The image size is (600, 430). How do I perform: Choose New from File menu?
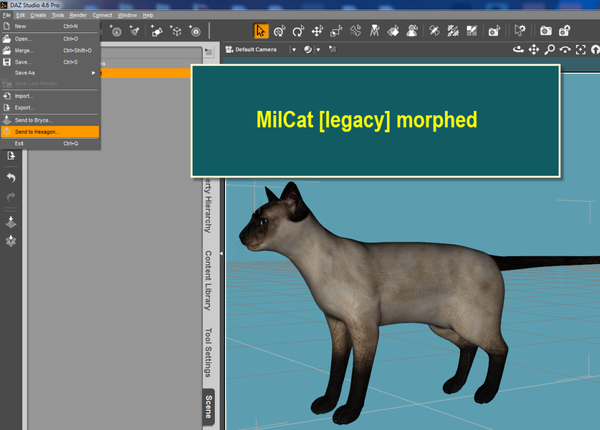(50, 26)
